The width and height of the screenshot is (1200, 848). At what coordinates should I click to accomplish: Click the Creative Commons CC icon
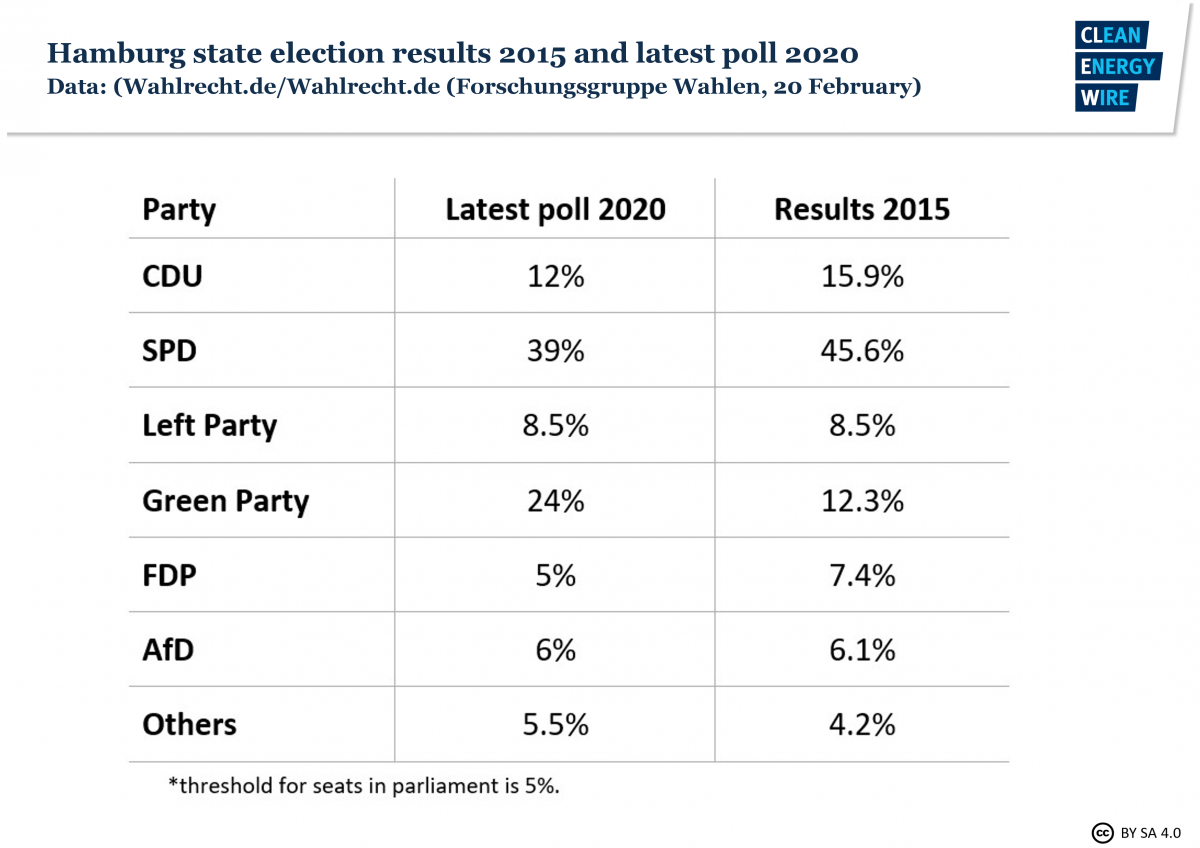pyautogui.click(x=1102, y=832)
